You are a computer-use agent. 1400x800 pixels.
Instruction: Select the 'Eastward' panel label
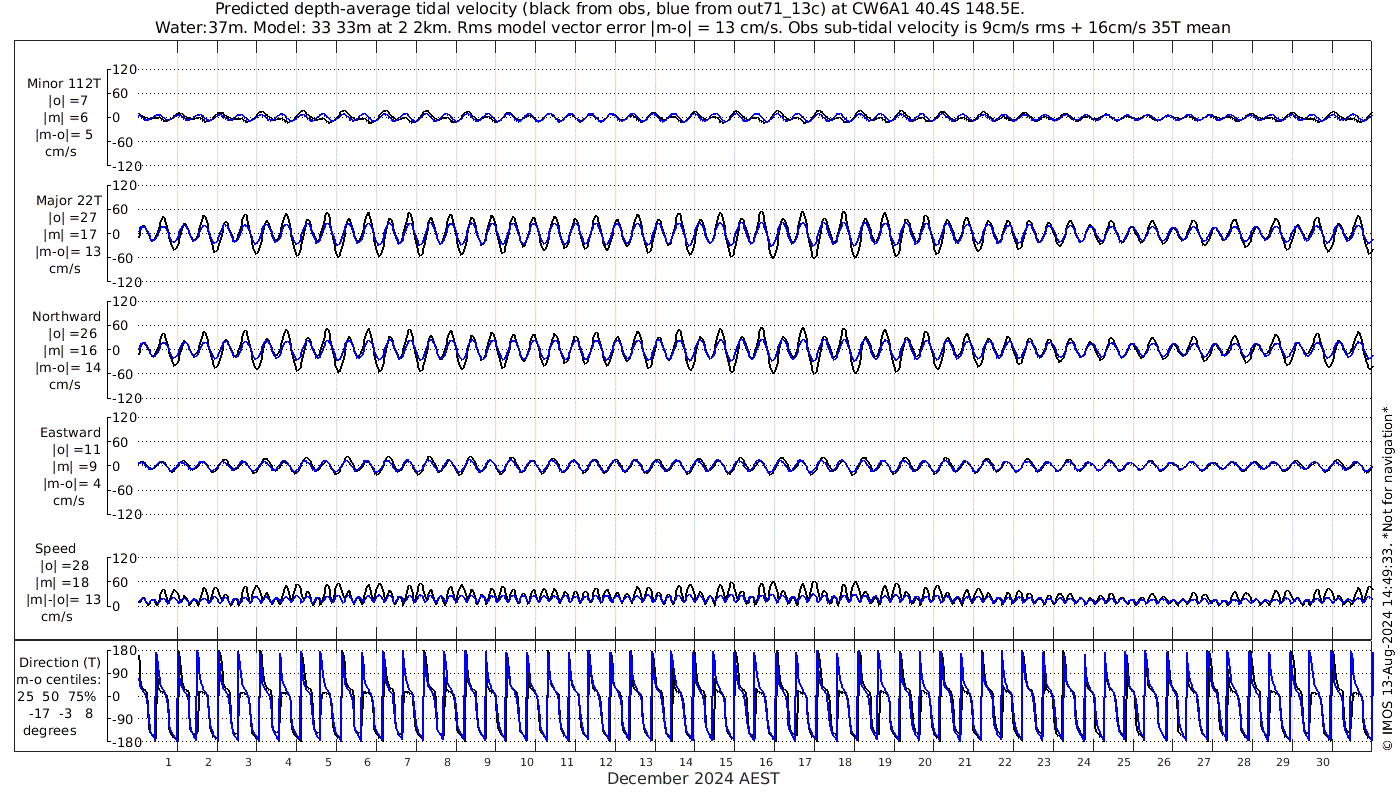(70, 433)
